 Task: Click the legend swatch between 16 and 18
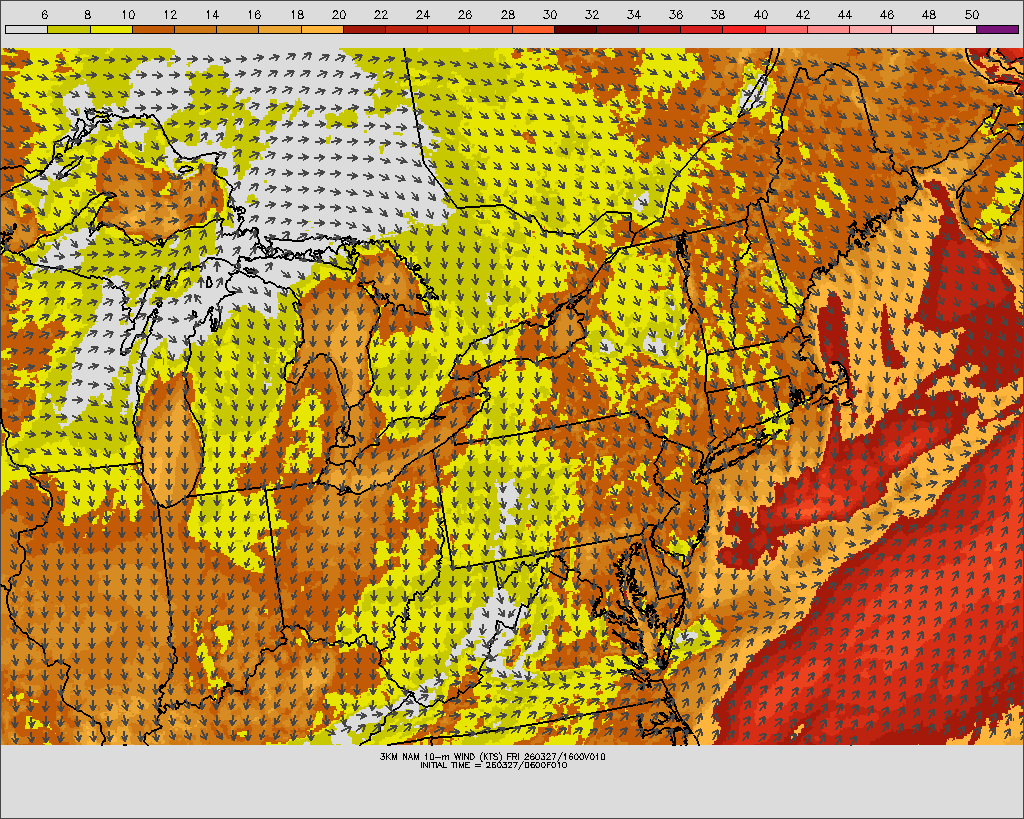click(x=280, y=29)
